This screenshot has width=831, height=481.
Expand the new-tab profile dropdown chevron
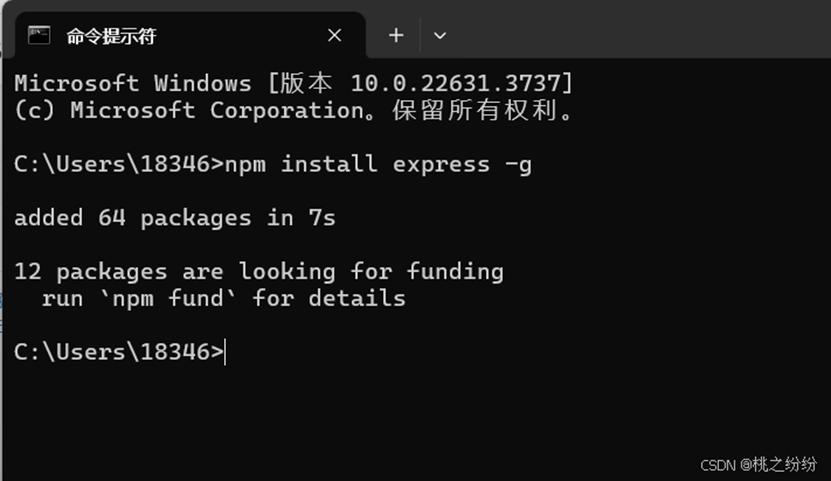coord(440,35)
